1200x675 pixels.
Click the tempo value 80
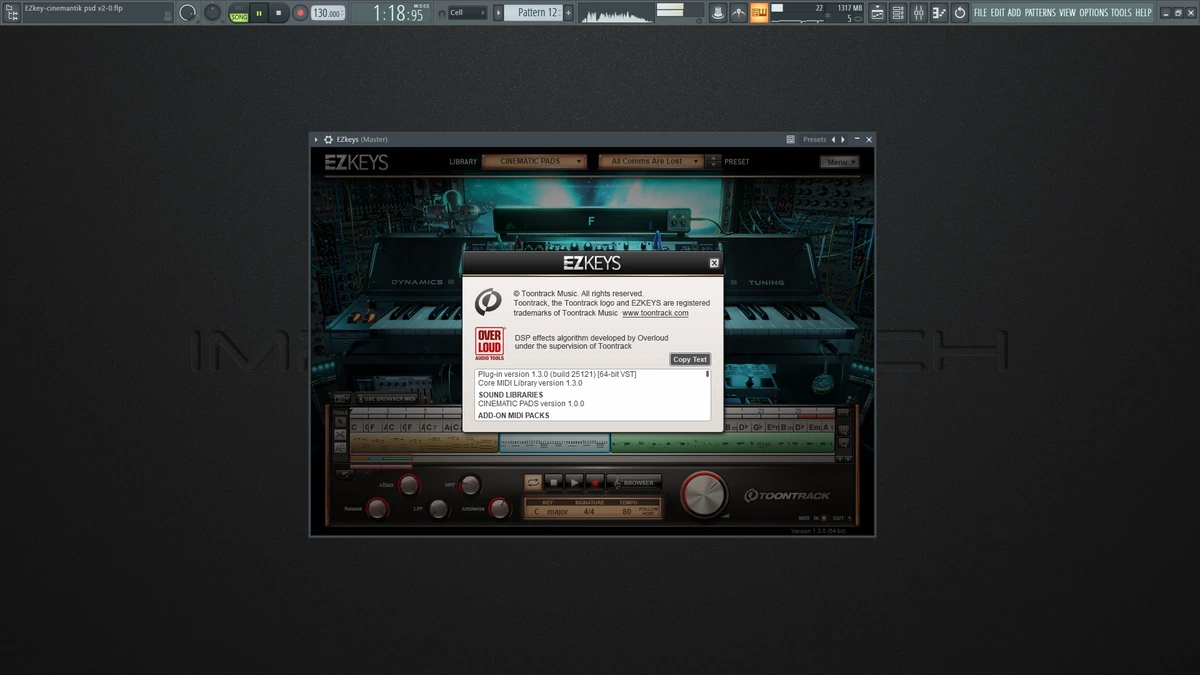point(626,511)
